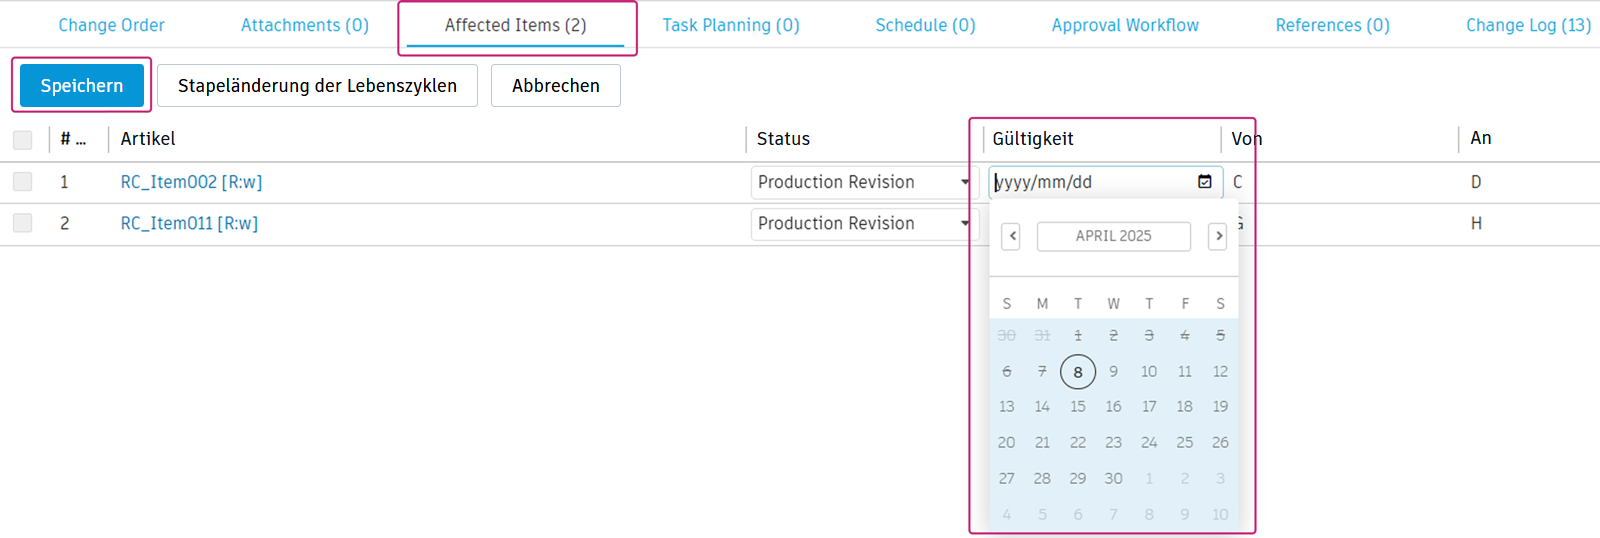Toggle the select-all checkbox in table header
Screen dimensions: 1600x538
(x=23, y=140)
